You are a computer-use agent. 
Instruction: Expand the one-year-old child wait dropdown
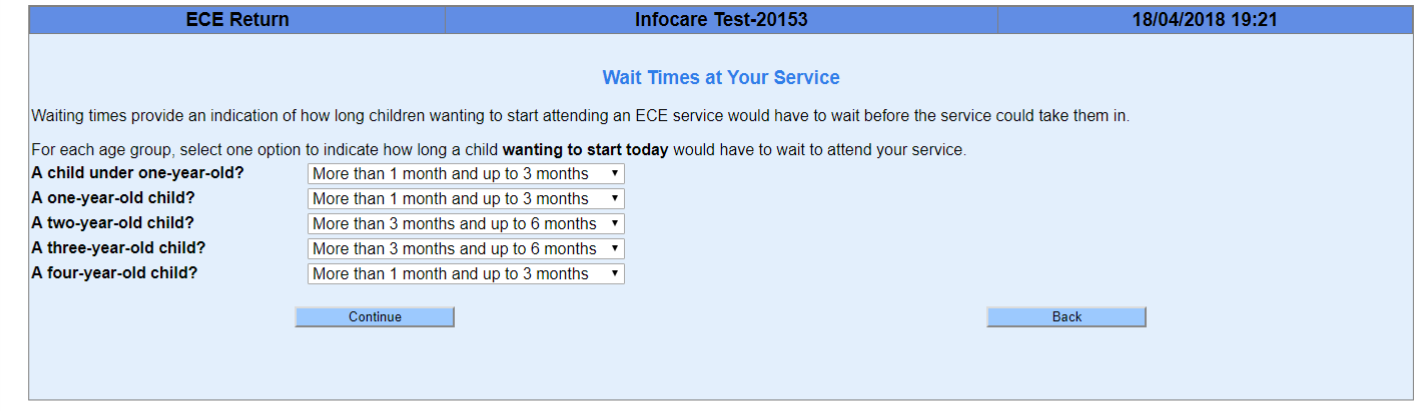465,199
